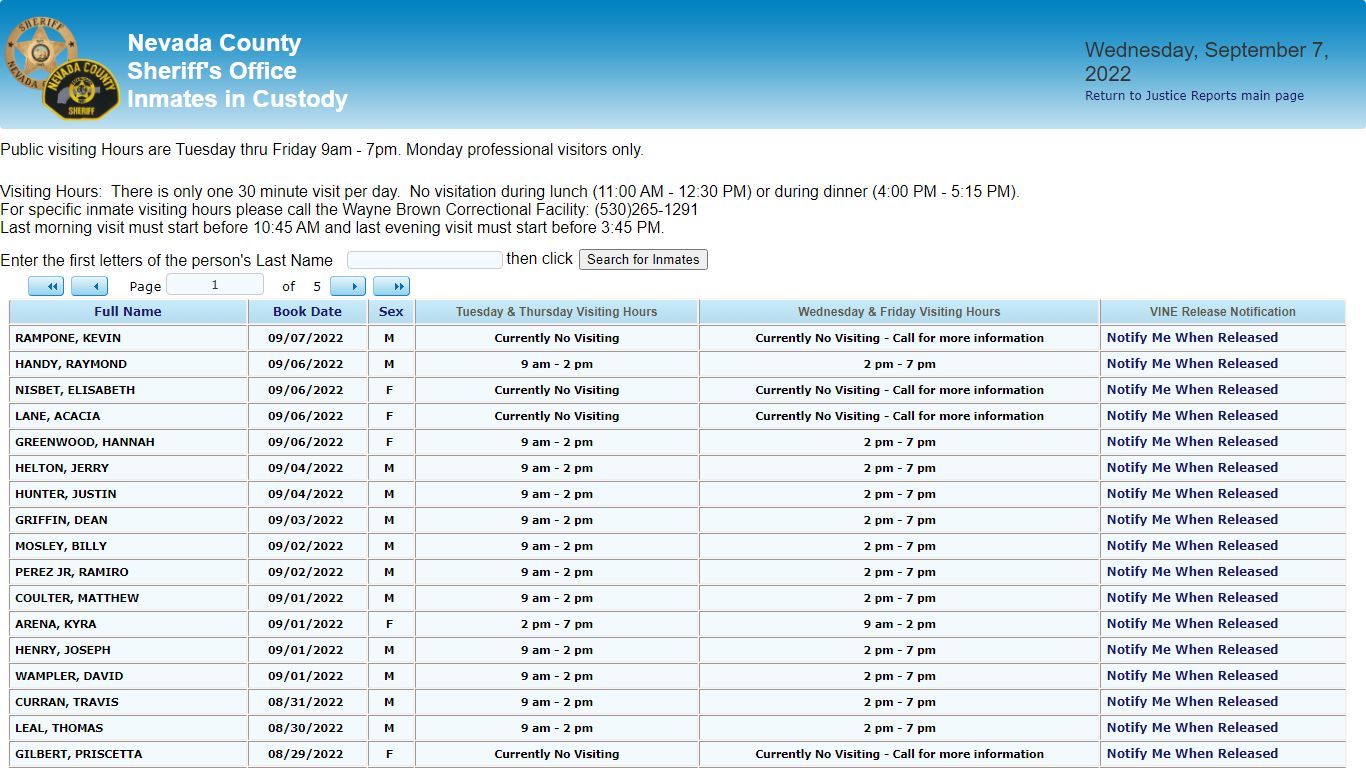Screen dimensions: 1366x768
Task: Select the name COULTER, MATTHEW
Action: pyautogui.click(x=77, y=598)
